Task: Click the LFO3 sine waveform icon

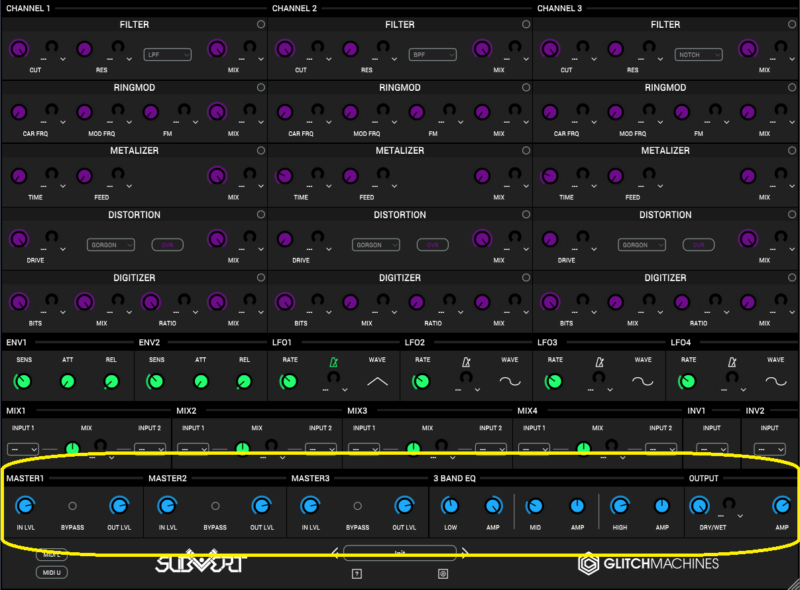Action: (643, 381)
